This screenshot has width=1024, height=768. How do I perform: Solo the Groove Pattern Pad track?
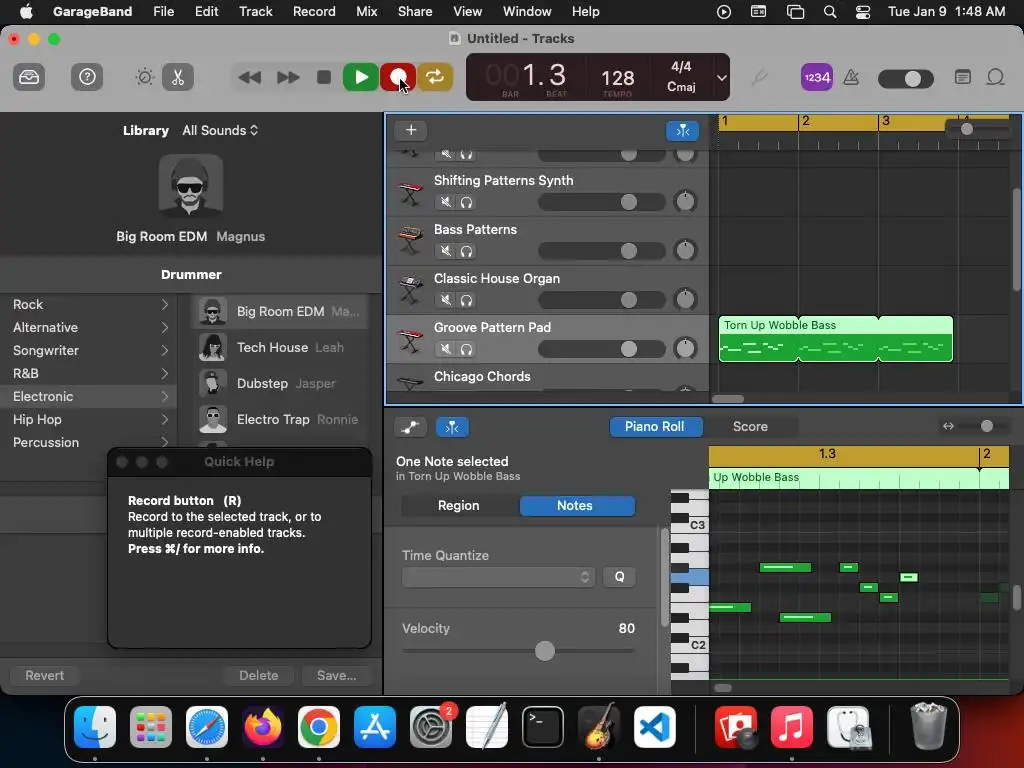coord(466,349)
